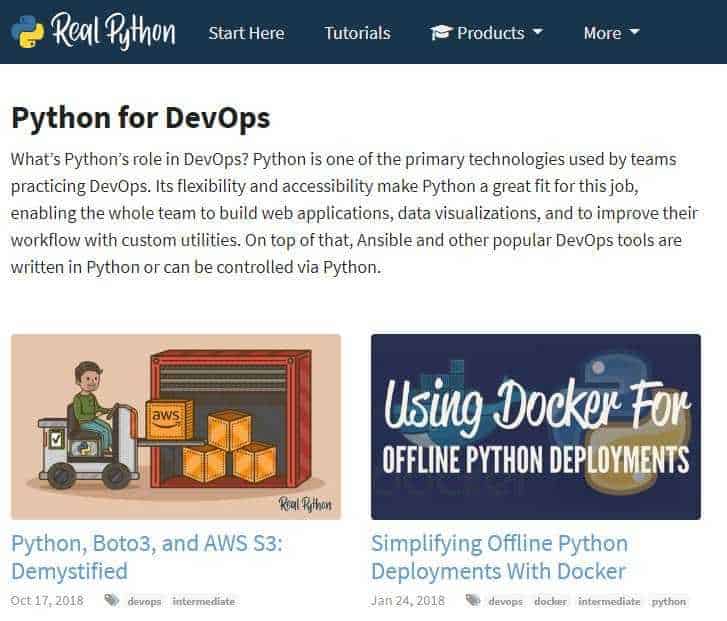
Task: Click the 'Jan 24, 2018' date text
Action: (408, 601)
